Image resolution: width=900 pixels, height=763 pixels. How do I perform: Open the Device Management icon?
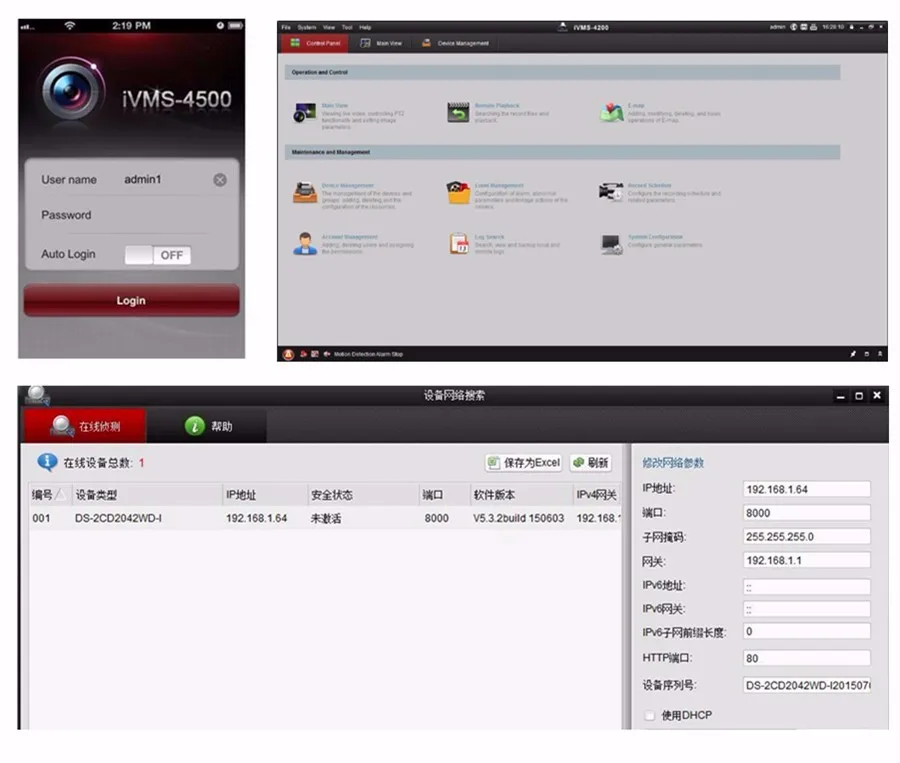coord(305,192)
